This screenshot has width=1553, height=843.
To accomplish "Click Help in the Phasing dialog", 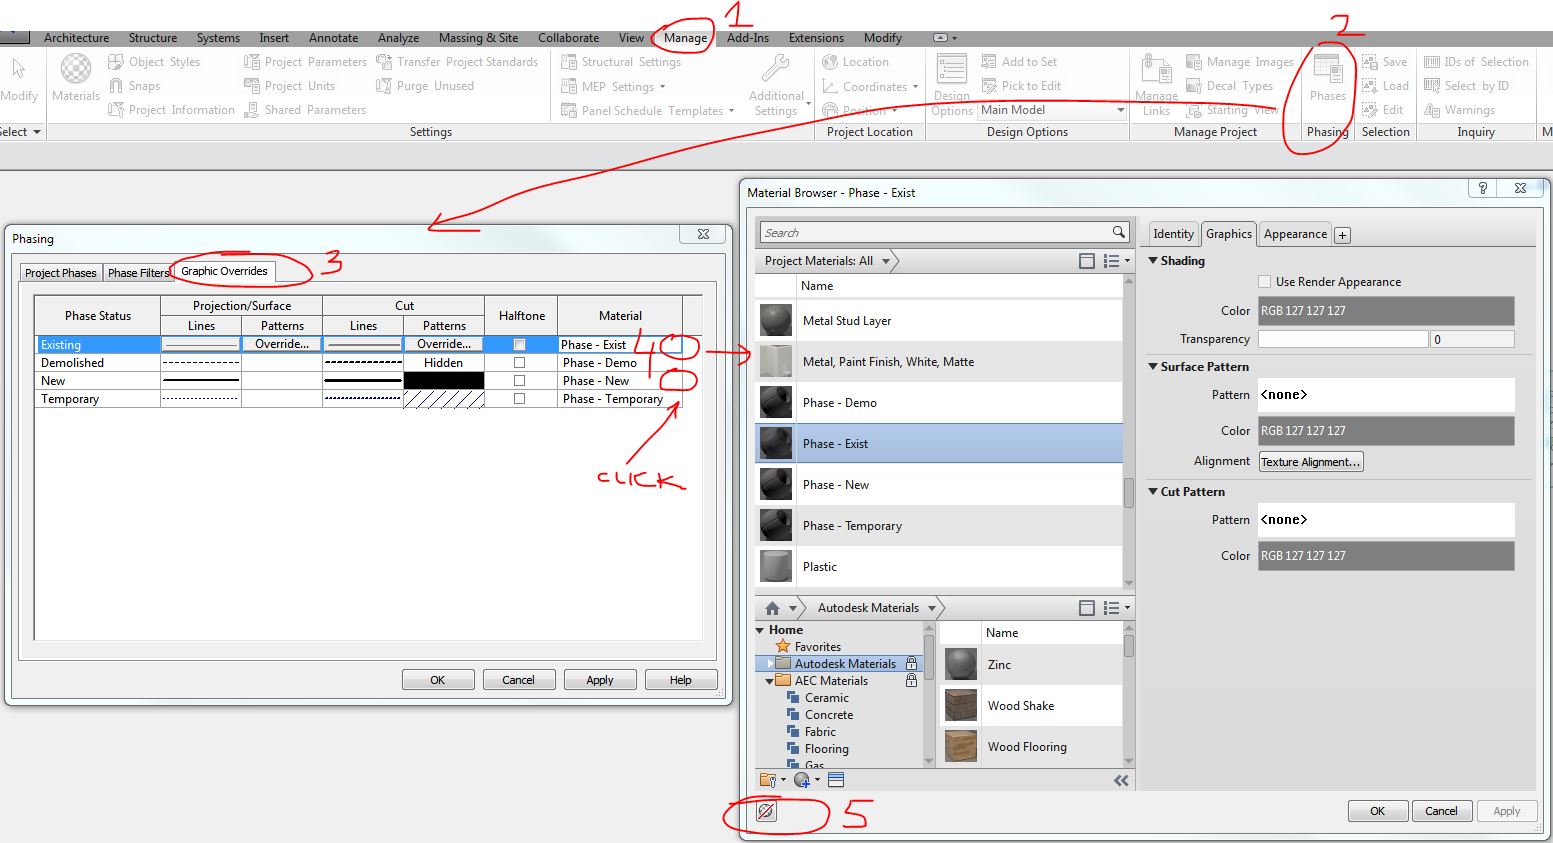I will pos(681,680).
